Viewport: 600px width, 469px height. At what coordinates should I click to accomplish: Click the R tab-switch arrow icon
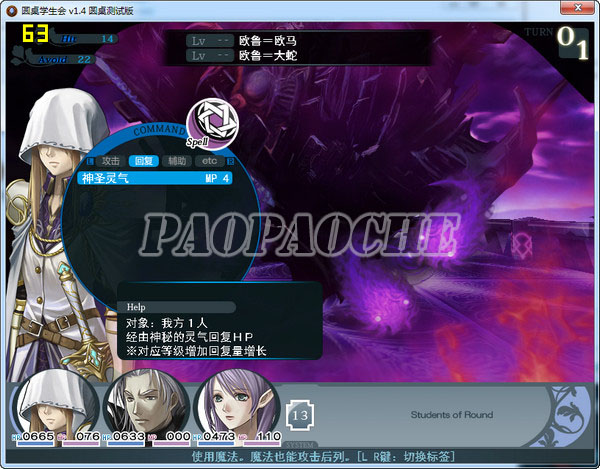pos(230,161)
